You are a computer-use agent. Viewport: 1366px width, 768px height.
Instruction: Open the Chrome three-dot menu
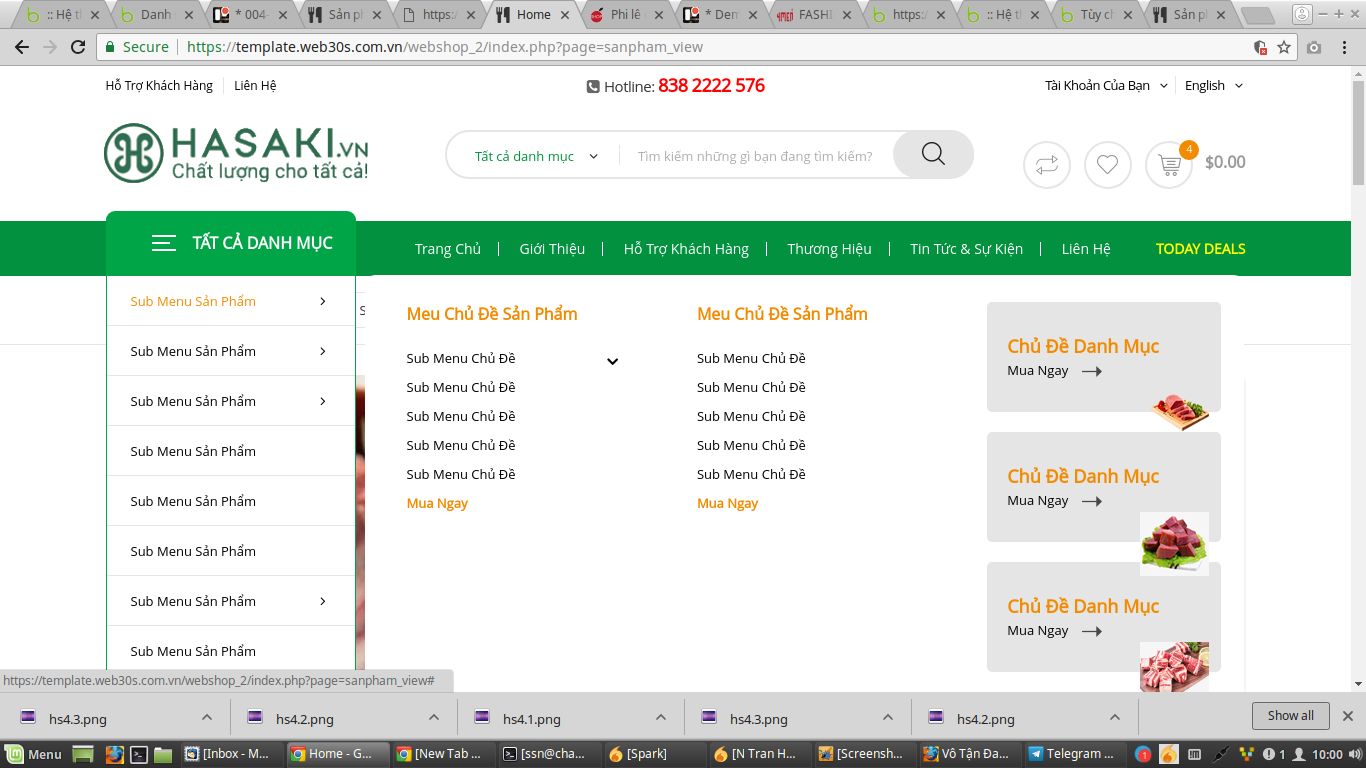click(x=1345, y=47)
